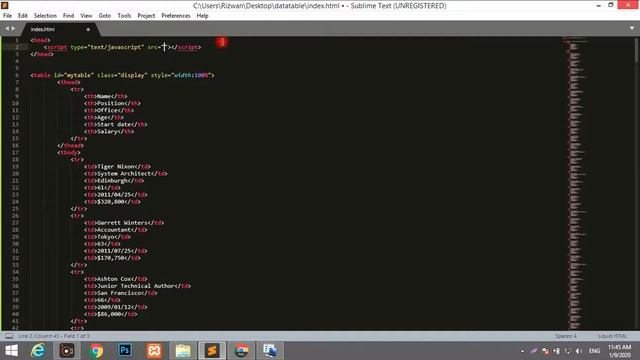Click the 'Start date' header text
This screenshot has width=640, height=360.
(114, 124)
